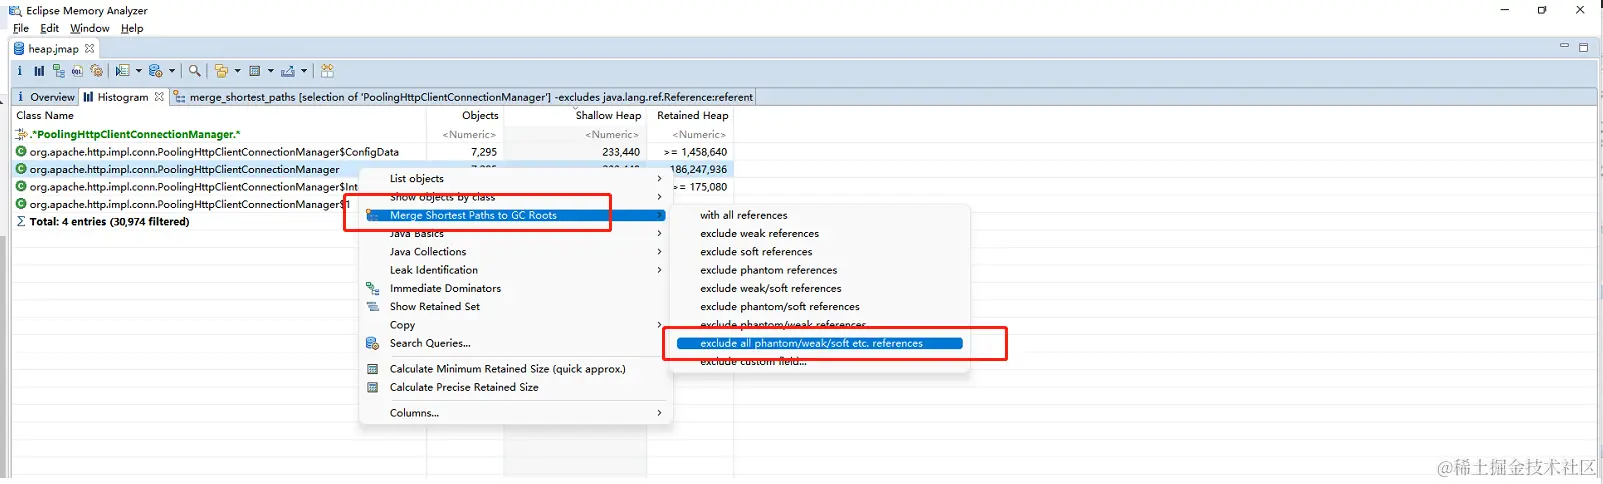The height and width of the screenshot is (484, 1603).
Task: Open the Edit menu
Action: click(x=49, y=28)
